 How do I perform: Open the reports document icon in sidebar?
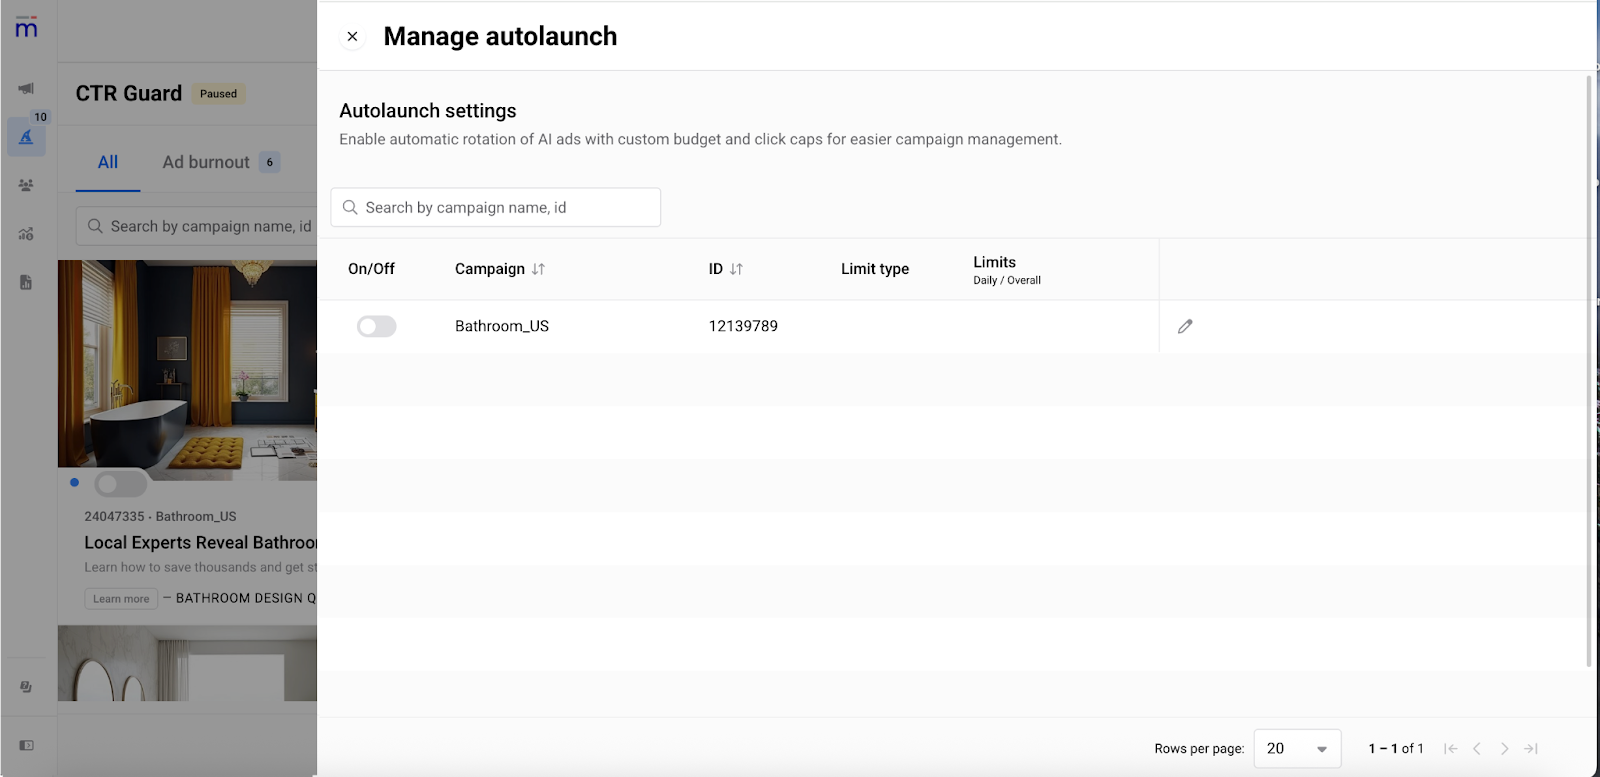(26, 282)
